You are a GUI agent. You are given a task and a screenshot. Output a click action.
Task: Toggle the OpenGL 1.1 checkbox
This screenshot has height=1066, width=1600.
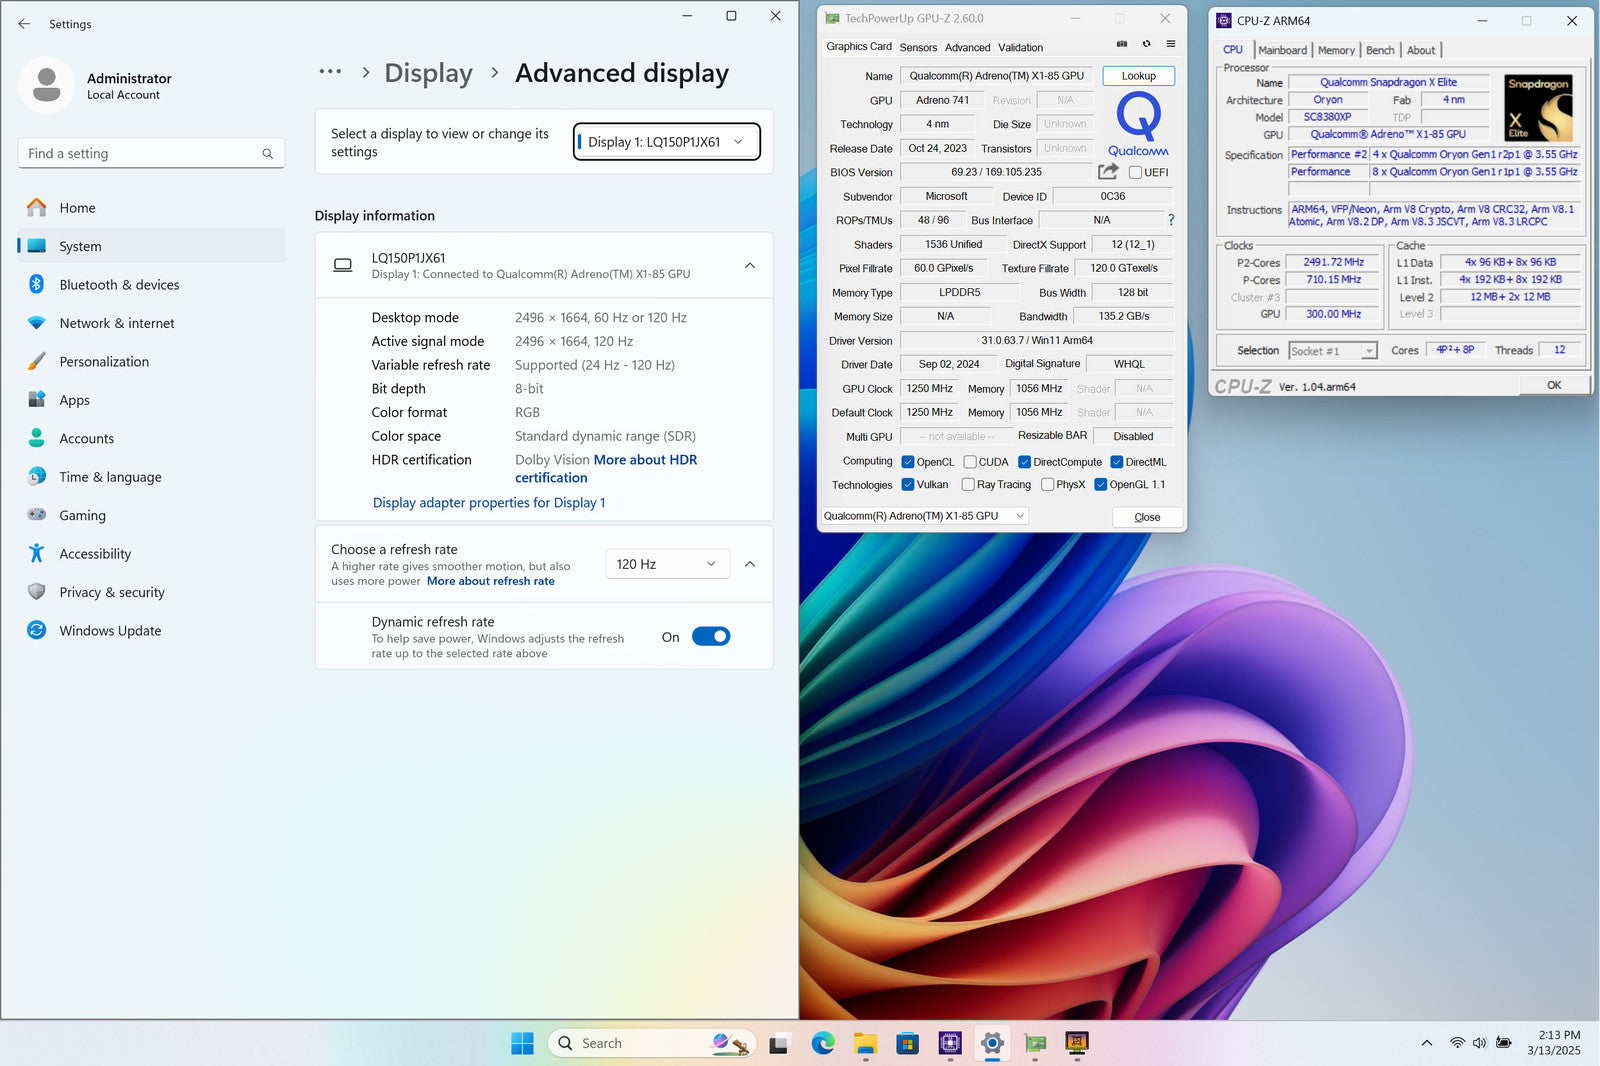click(1100, 485)
